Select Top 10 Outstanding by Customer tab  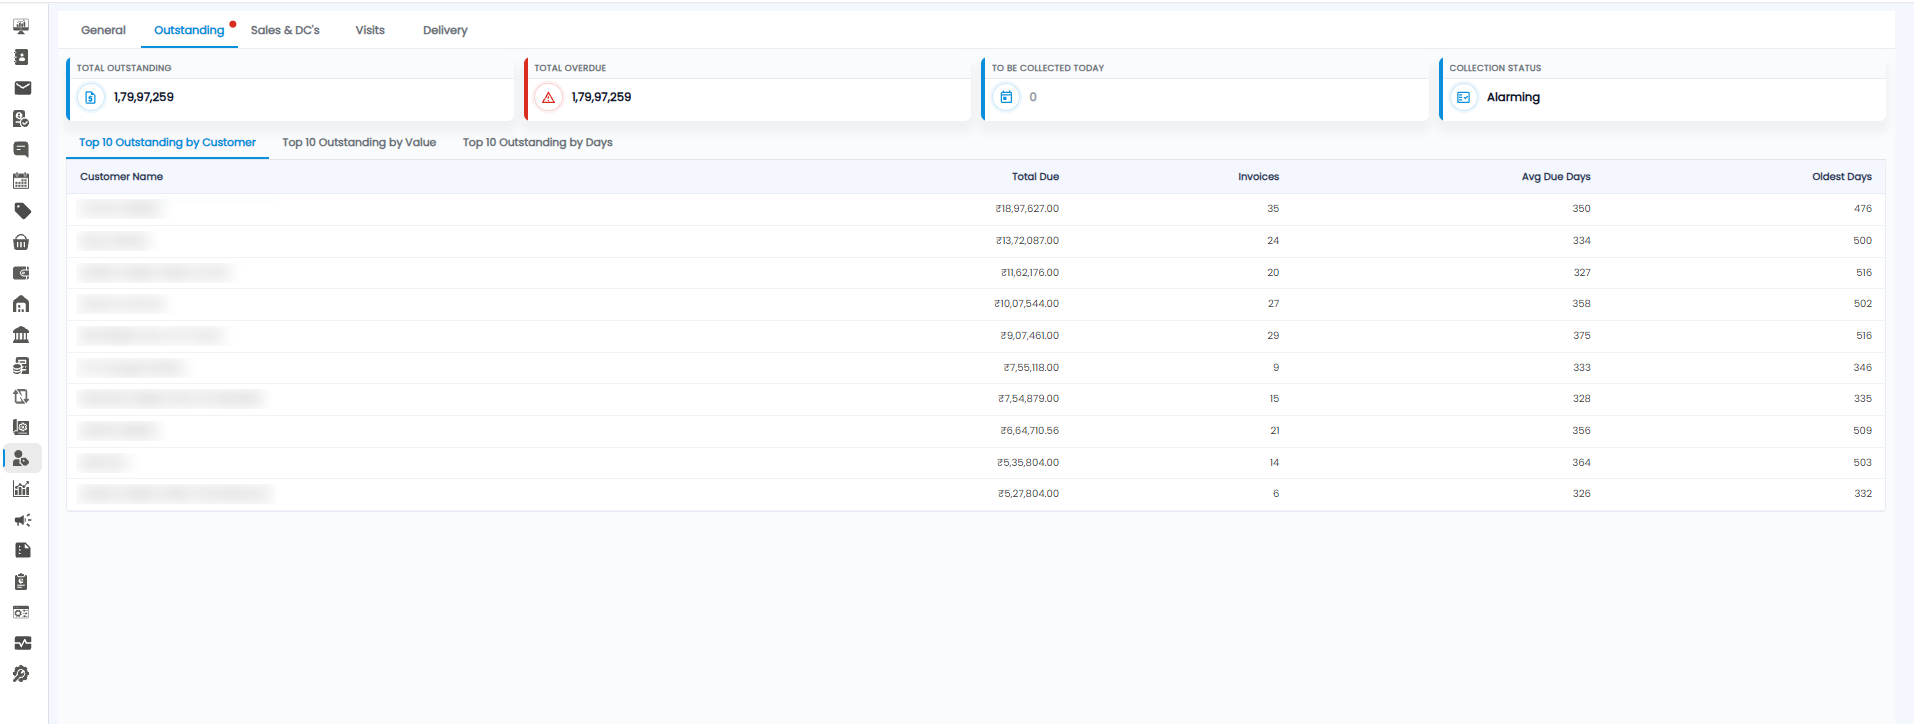[167, 142]
